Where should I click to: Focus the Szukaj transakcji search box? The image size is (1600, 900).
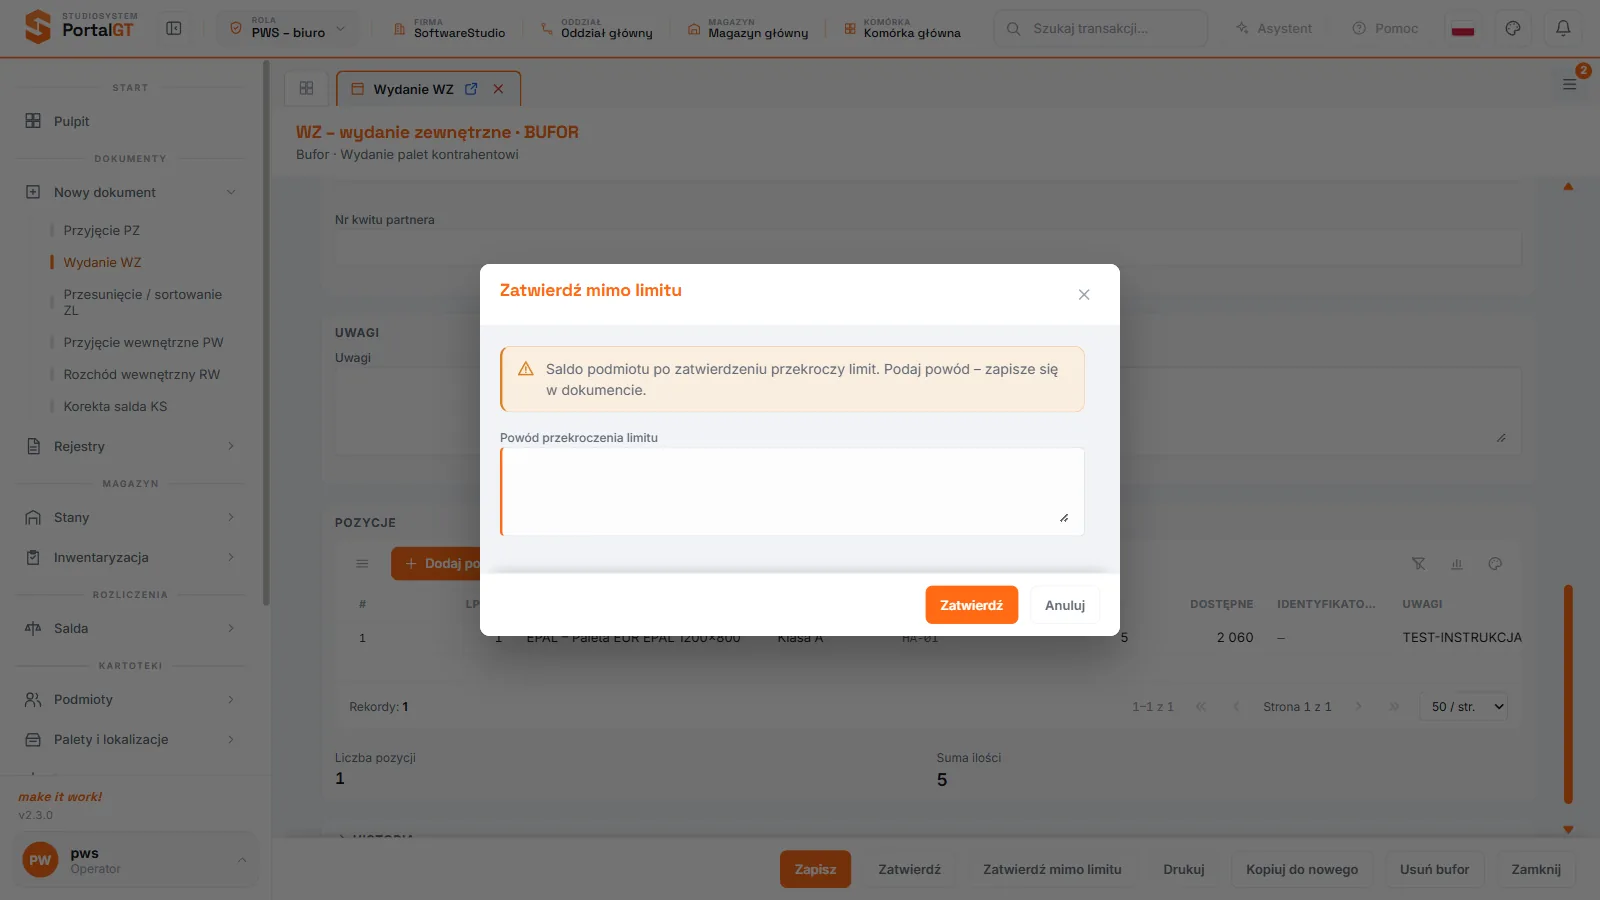click(1100, 29)
